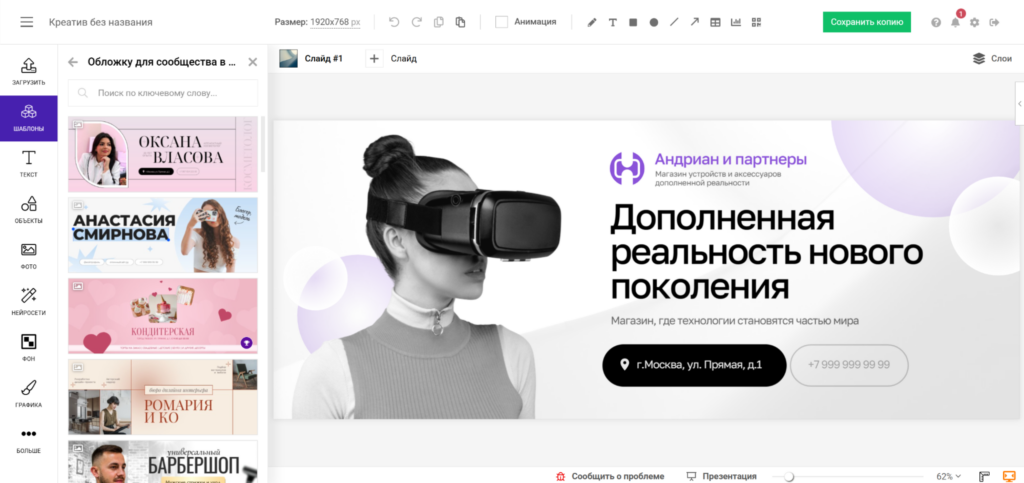Click the keyword search field
1024x483 pixels.
point(163,93)
